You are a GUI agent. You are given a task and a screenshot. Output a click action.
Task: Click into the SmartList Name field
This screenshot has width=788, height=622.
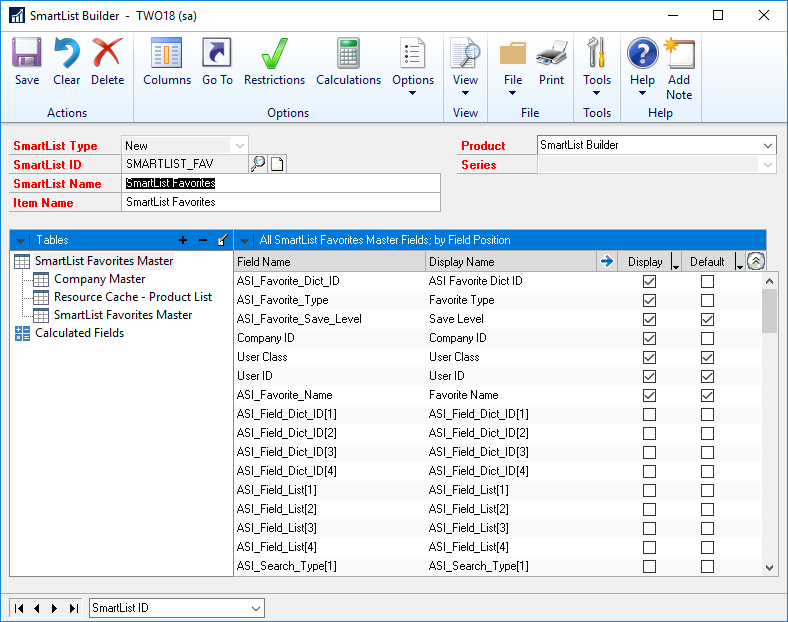tap(281, 183)
